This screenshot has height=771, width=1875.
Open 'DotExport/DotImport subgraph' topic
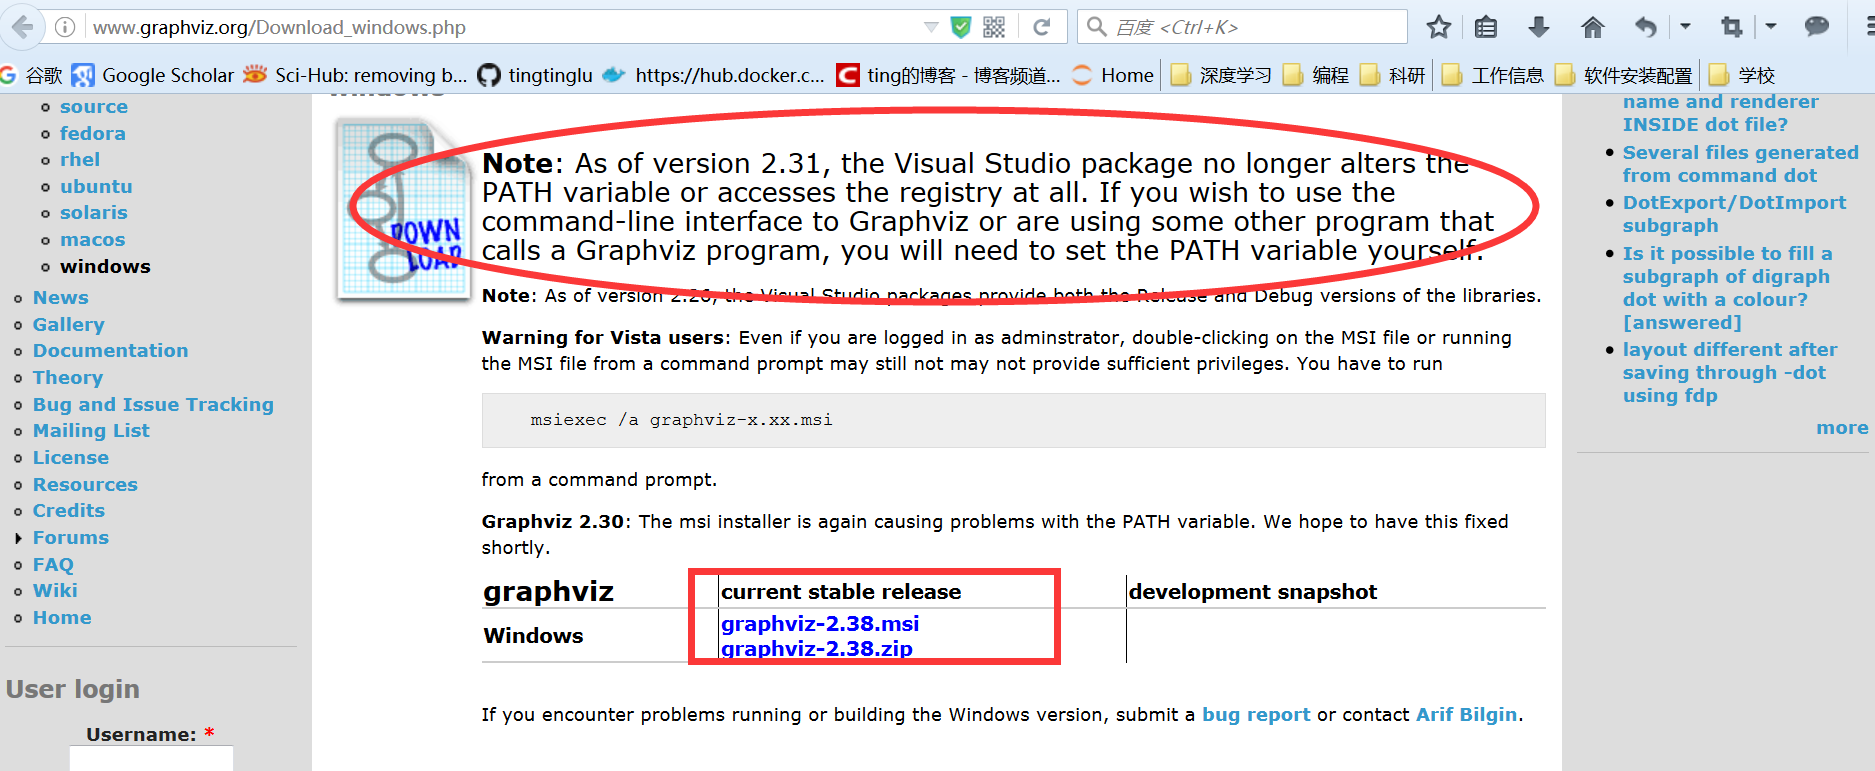pyautogui.click(x=1734, y=214)
